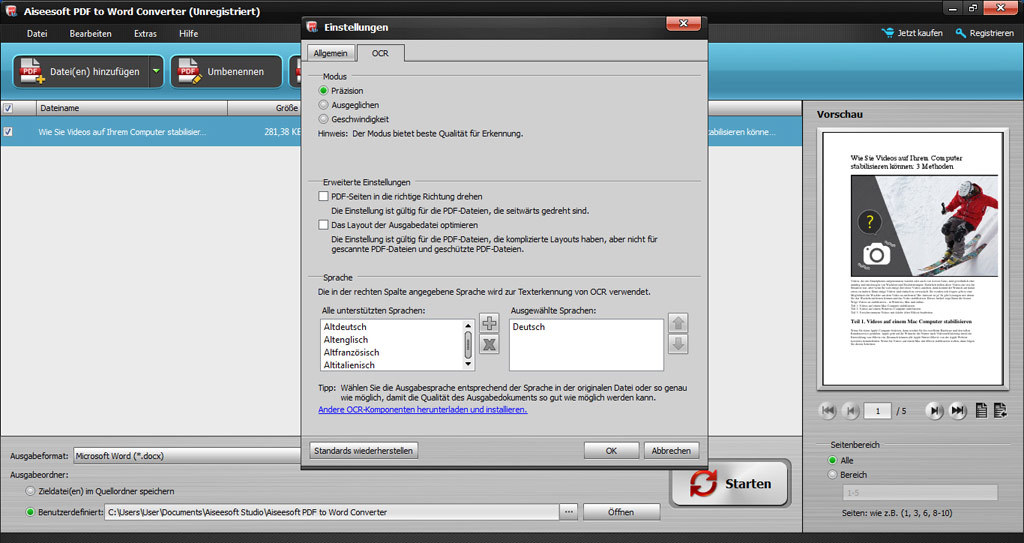This screenshot has height=543, width=1024.
Task: Click Standards wiederherstellen button
Action: point(363,450)
